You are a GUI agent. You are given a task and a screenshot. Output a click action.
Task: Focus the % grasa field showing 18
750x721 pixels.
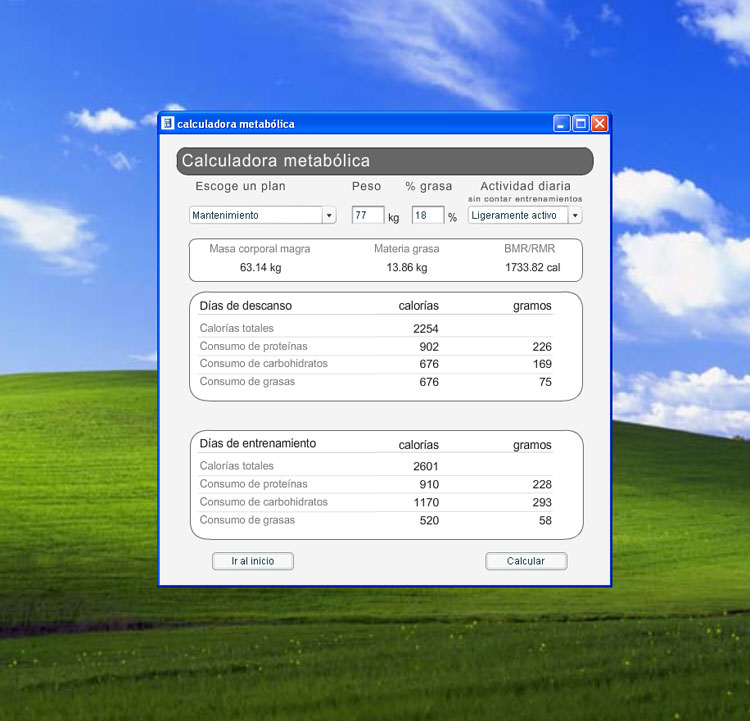[427, 215]
